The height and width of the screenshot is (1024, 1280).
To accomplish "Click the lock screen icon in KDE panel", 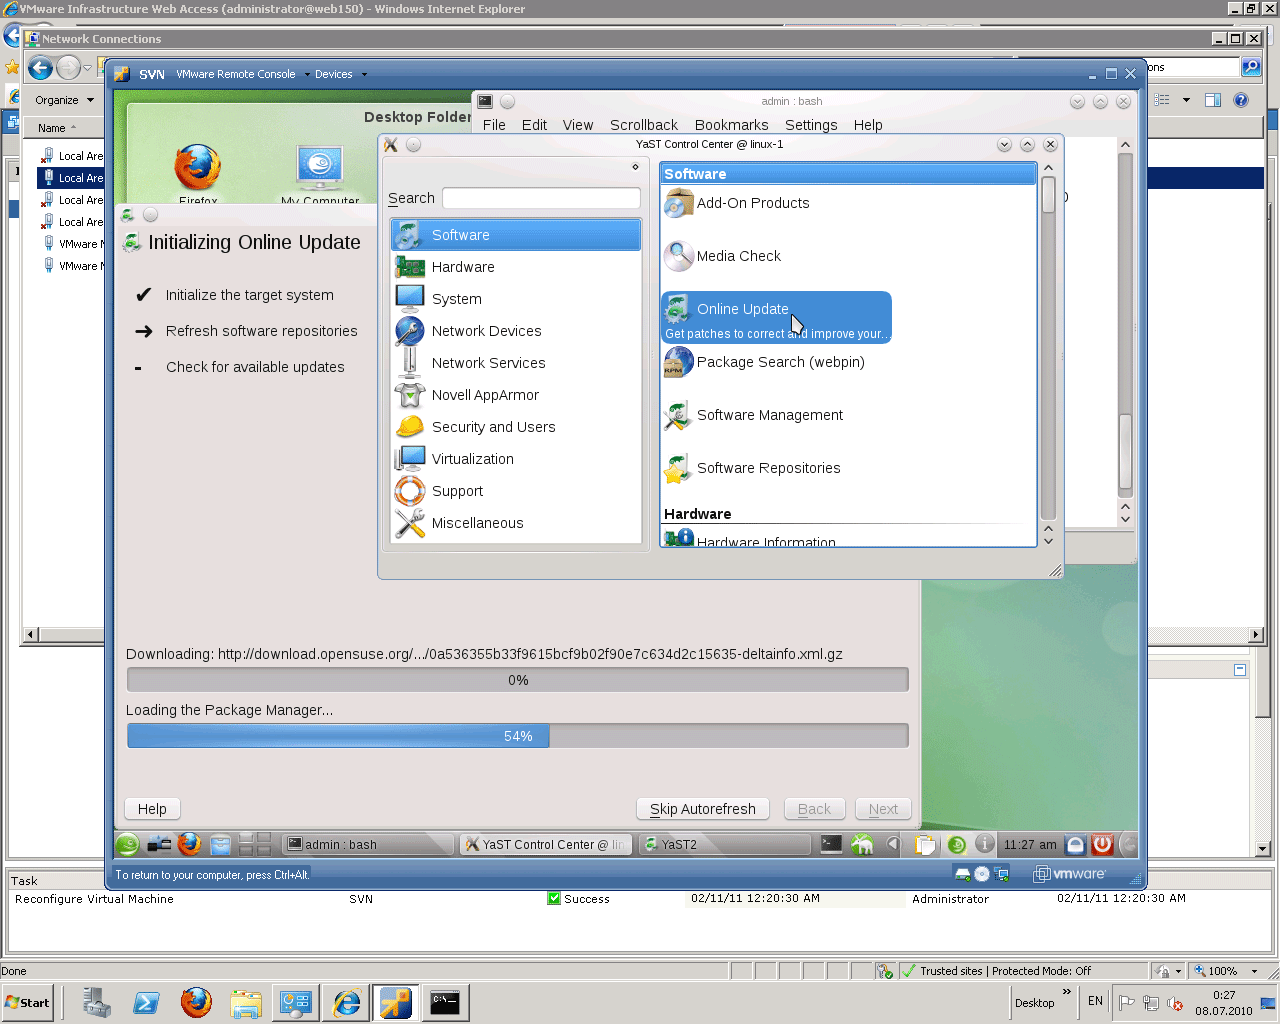I will (x=1076, y=845).
